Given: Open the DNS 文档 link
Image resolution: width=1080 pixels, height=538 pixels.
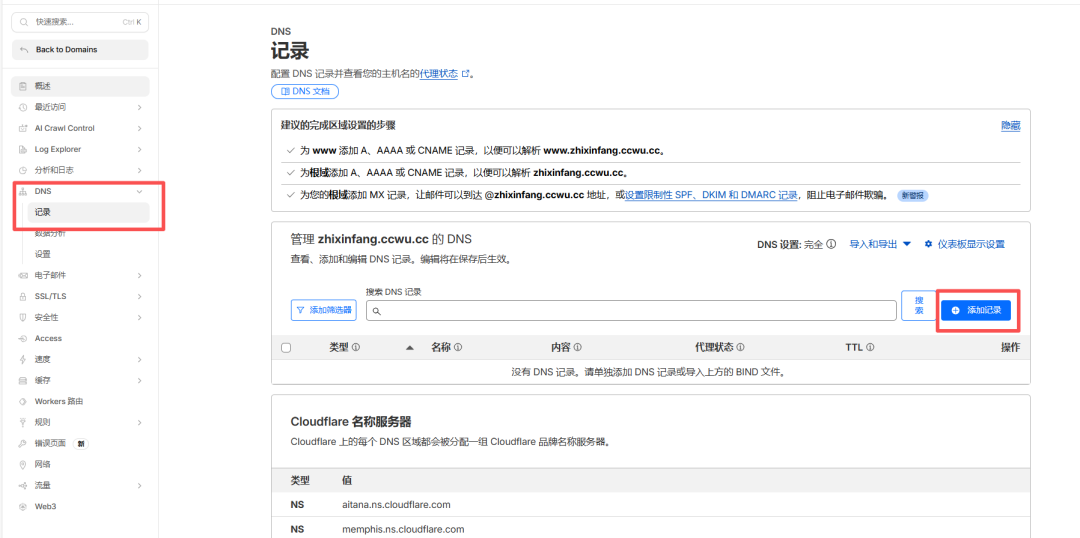Looking at the screenshot, I should pyautogui.click(x=305, y=91).
